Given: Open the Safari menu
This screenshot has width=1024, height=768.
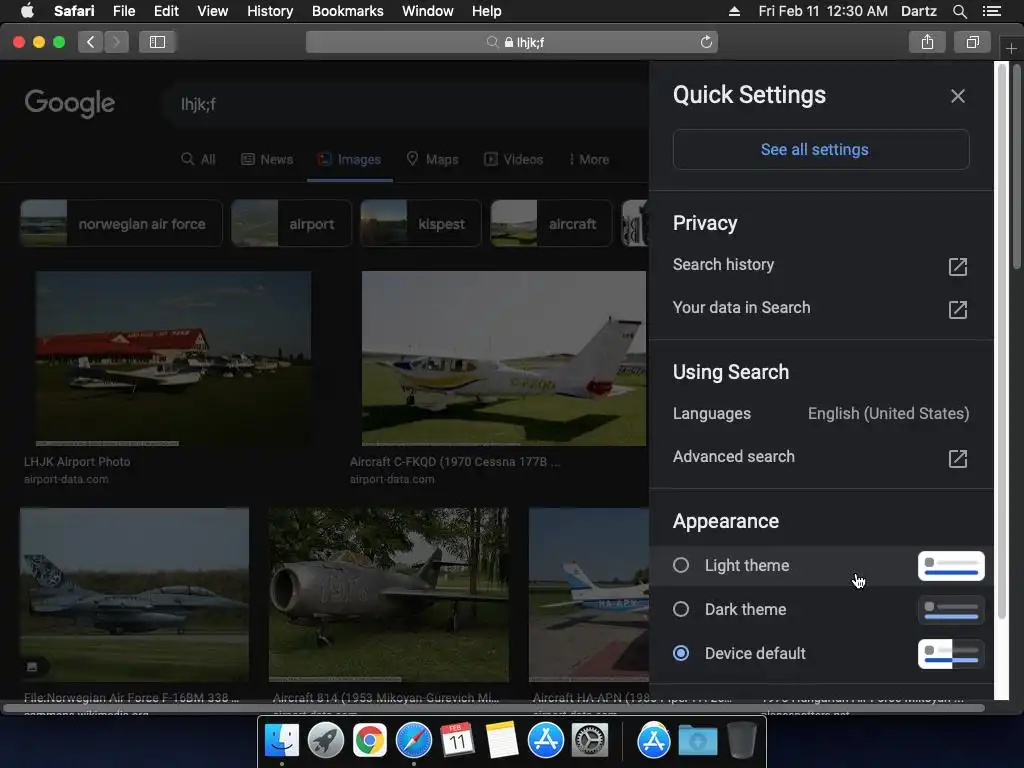Looking at the screenshot, I should tap(74, 11).
